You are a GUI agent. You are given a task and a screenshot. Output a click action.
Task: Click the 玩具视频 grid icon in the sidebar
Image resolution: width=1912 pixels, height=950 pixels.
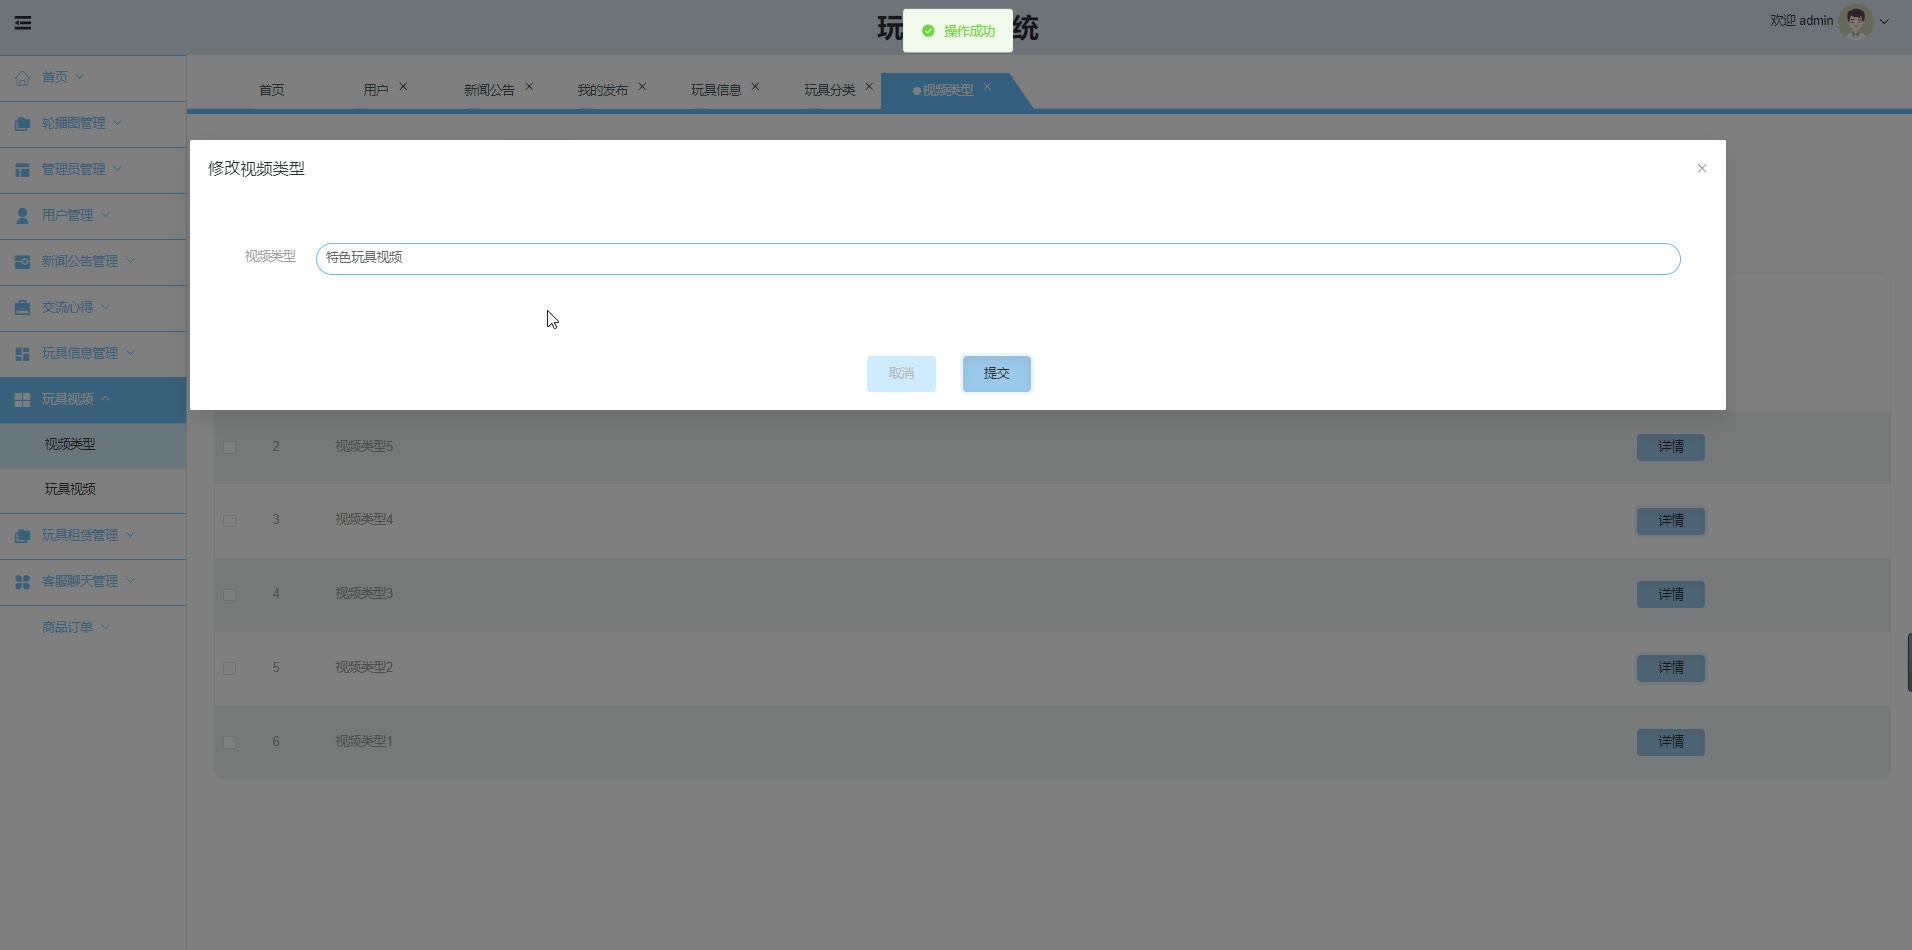[22, 400]
